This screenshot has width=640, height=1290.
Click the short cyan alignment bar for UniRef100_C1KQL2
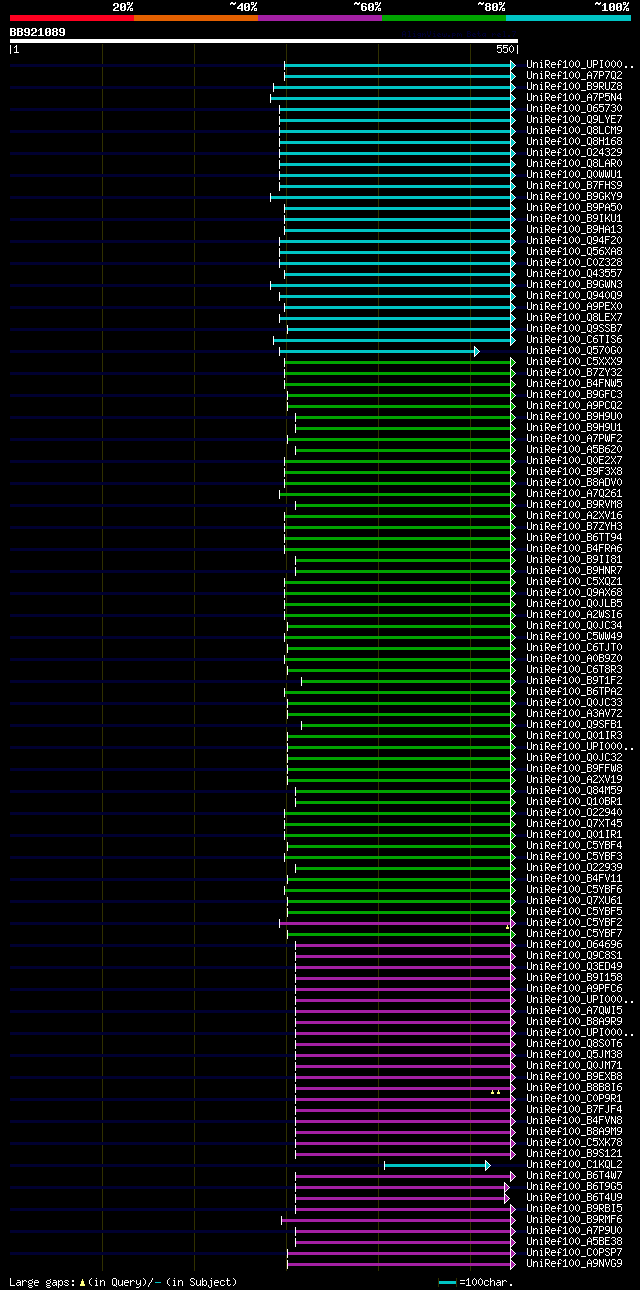click(x=437, y=1165)
